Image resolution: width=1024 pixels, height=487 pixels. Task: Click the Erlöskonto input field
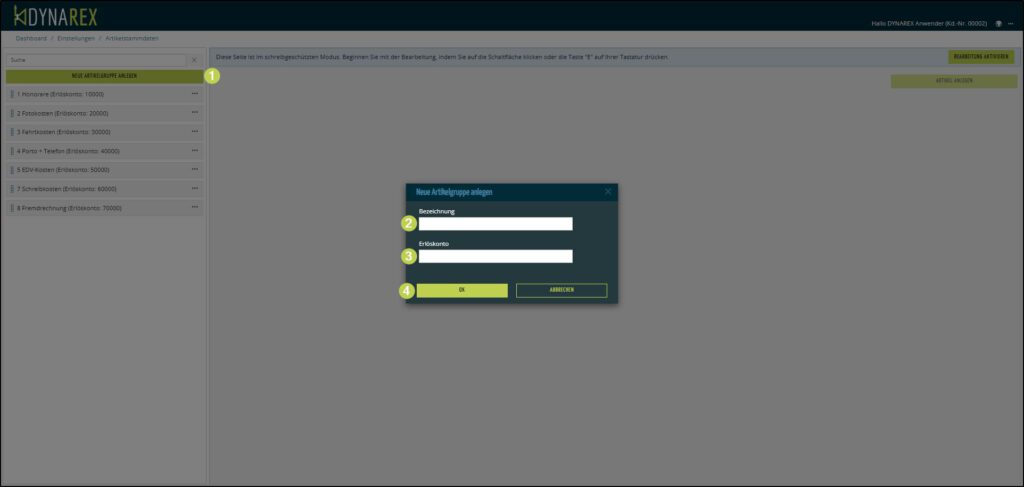coord(495,256)
